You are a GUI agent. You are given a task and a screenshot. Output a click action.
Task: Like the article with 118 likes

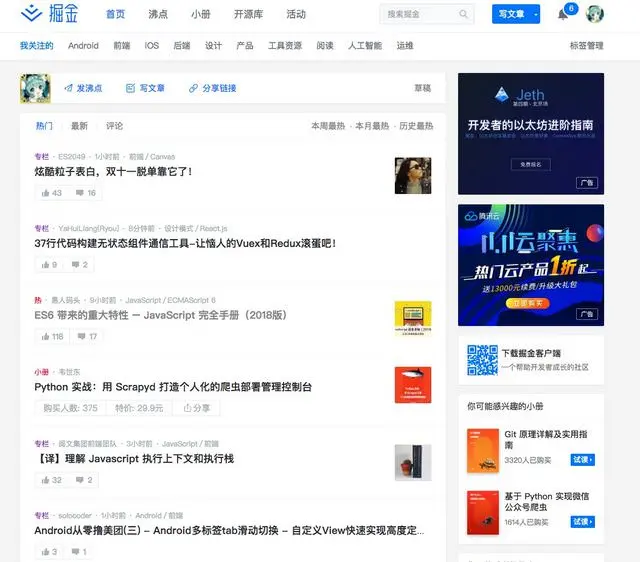click(x=52, y=337)
